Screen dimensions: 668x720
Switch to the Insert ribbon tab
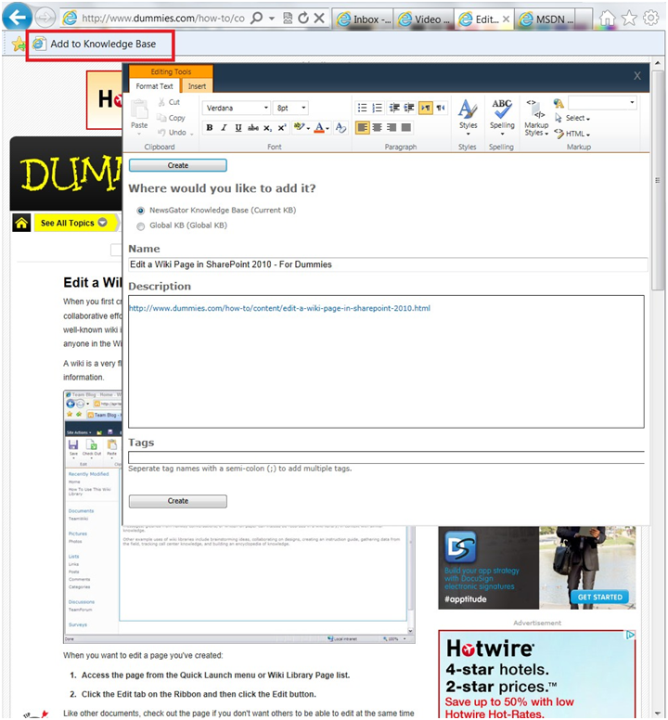coord(197,87)
